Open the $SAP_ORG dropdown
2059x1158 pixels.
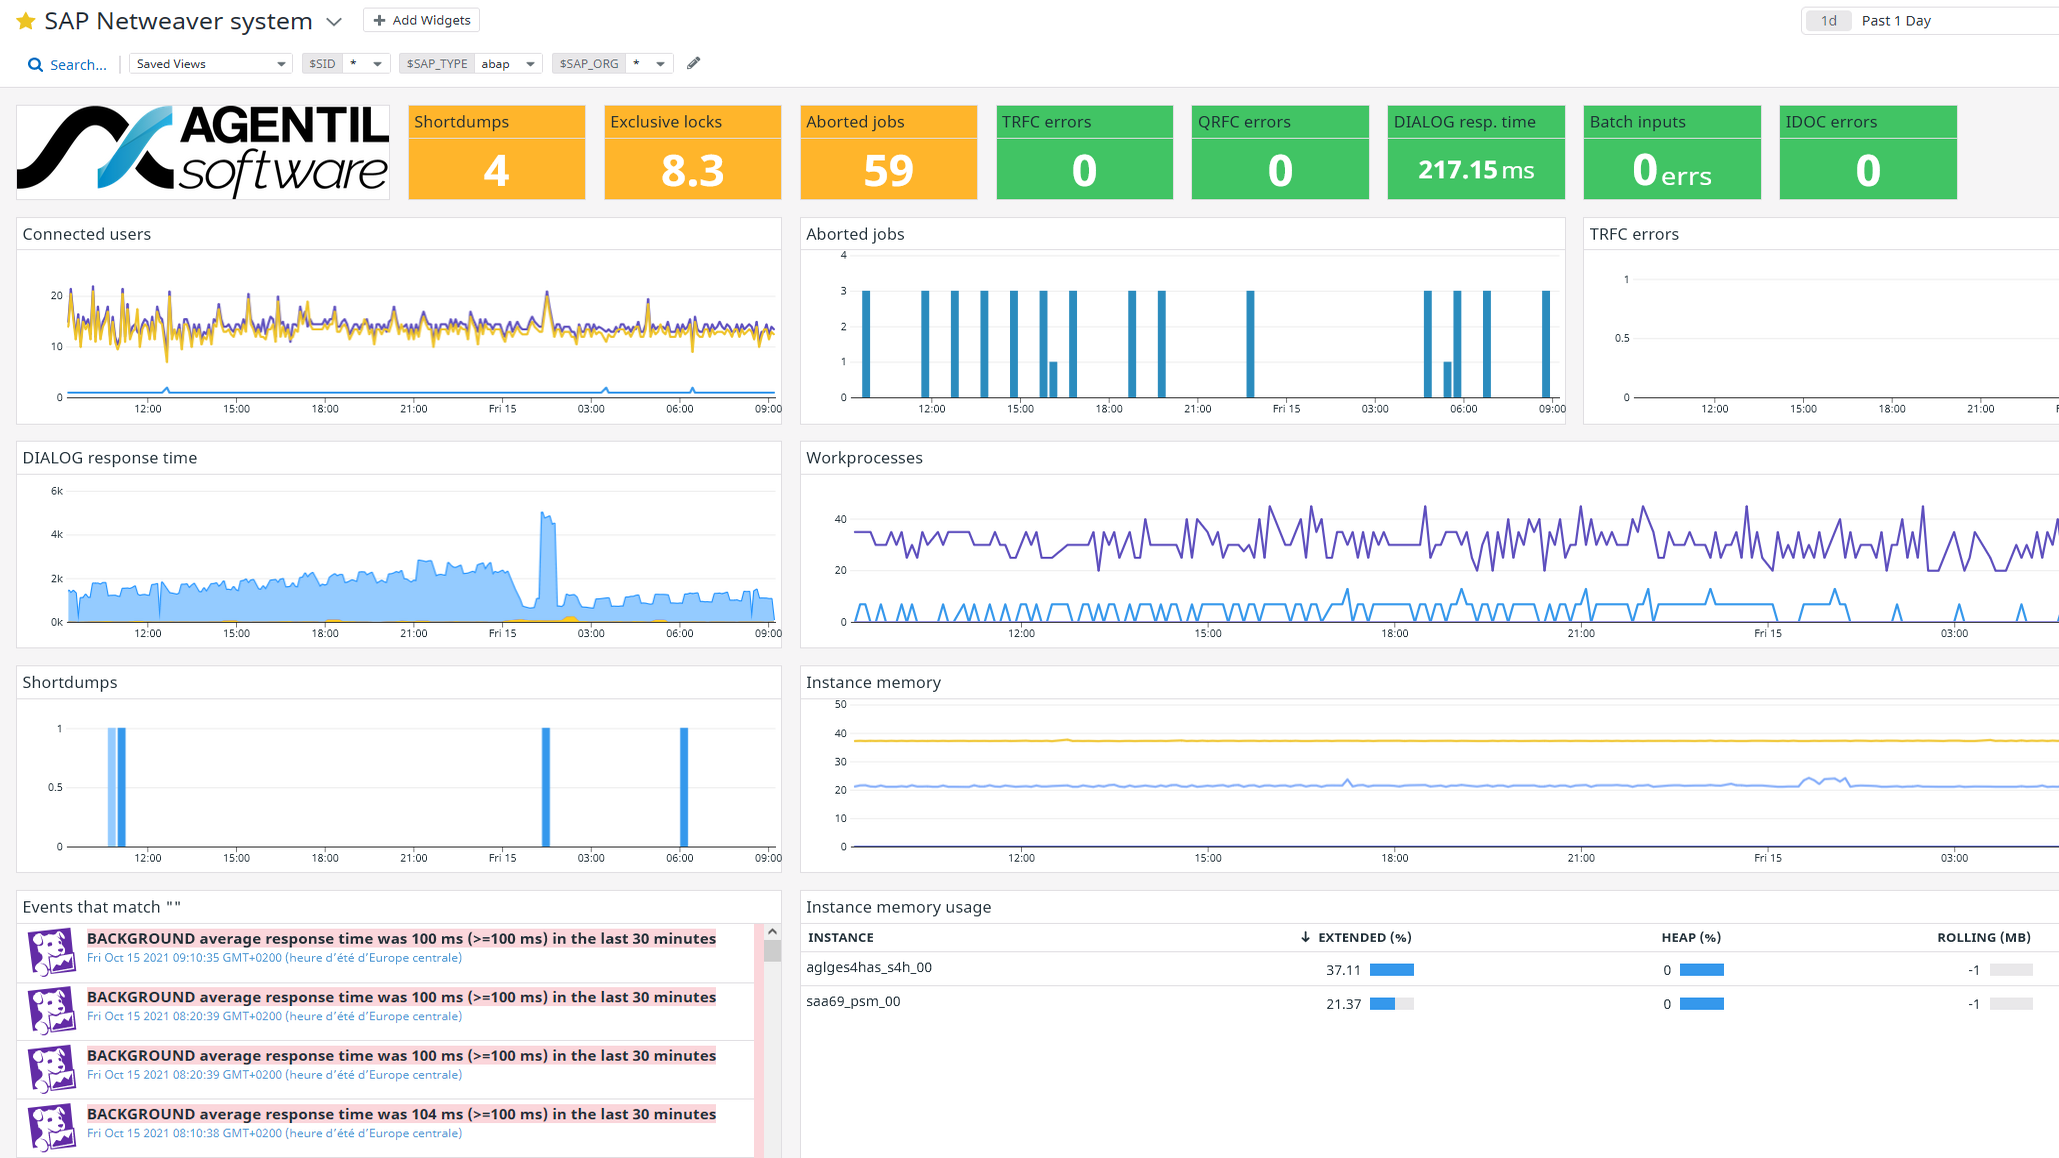(x=660, y=62)
